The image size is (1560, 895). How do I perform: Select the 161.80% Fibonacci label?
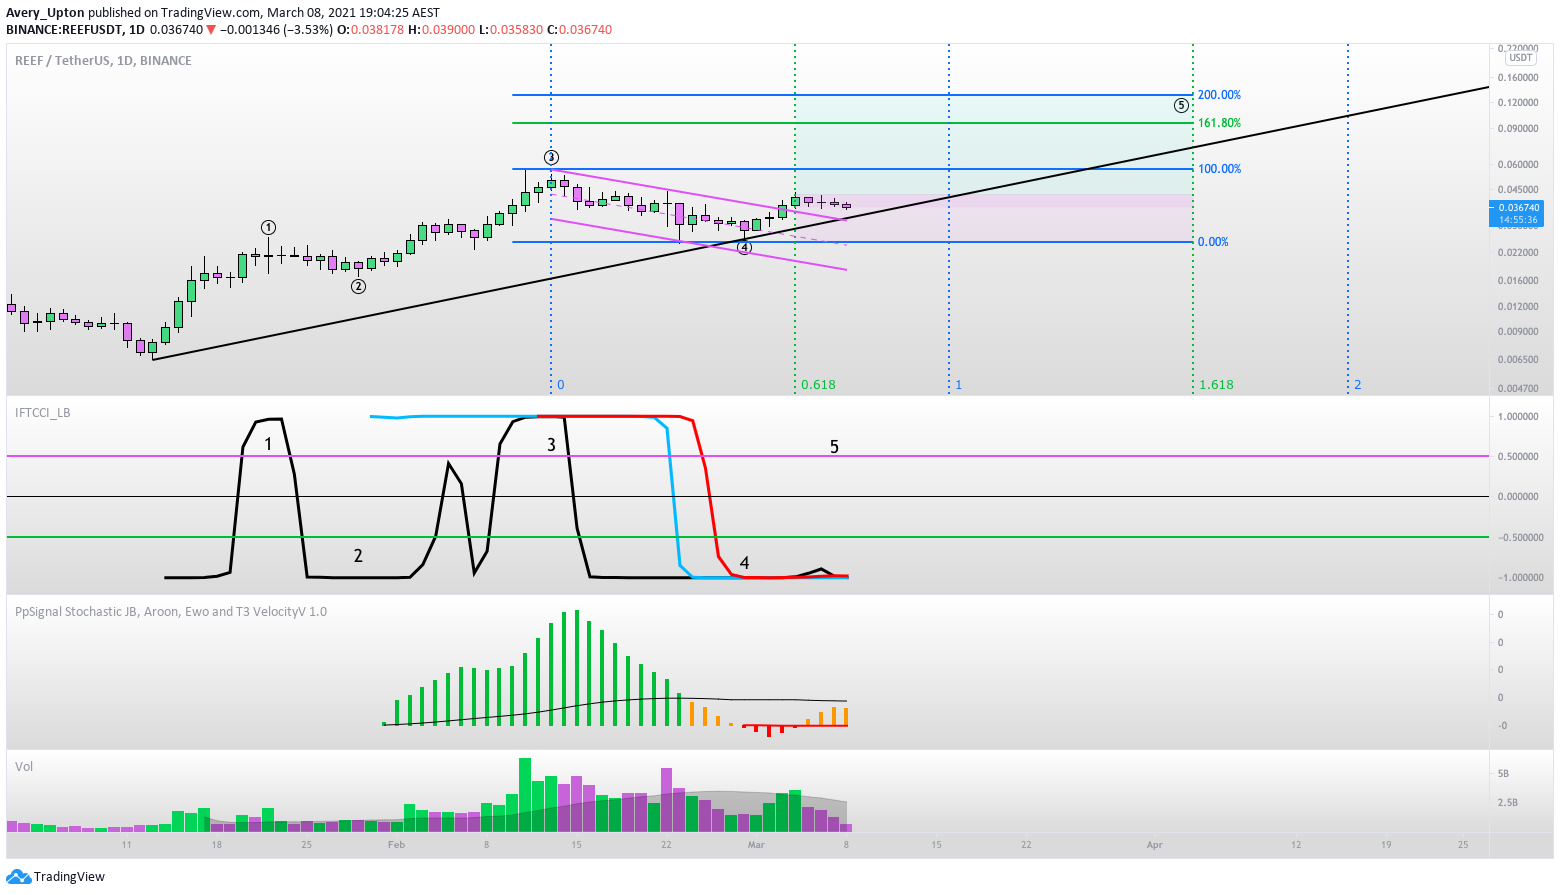[x=1219, y=123]
